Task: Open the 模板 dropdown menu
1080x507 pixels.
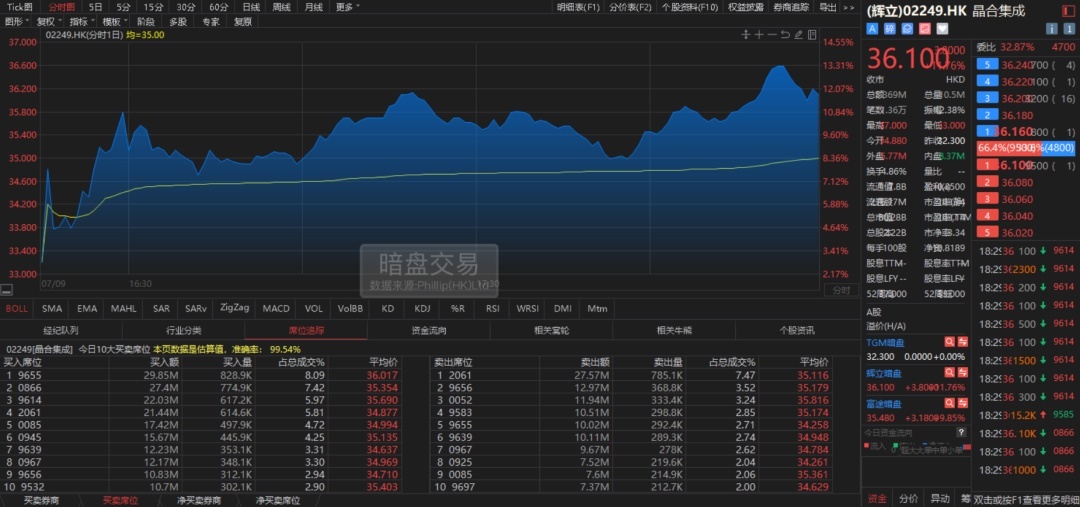Action: pos(114,21)
